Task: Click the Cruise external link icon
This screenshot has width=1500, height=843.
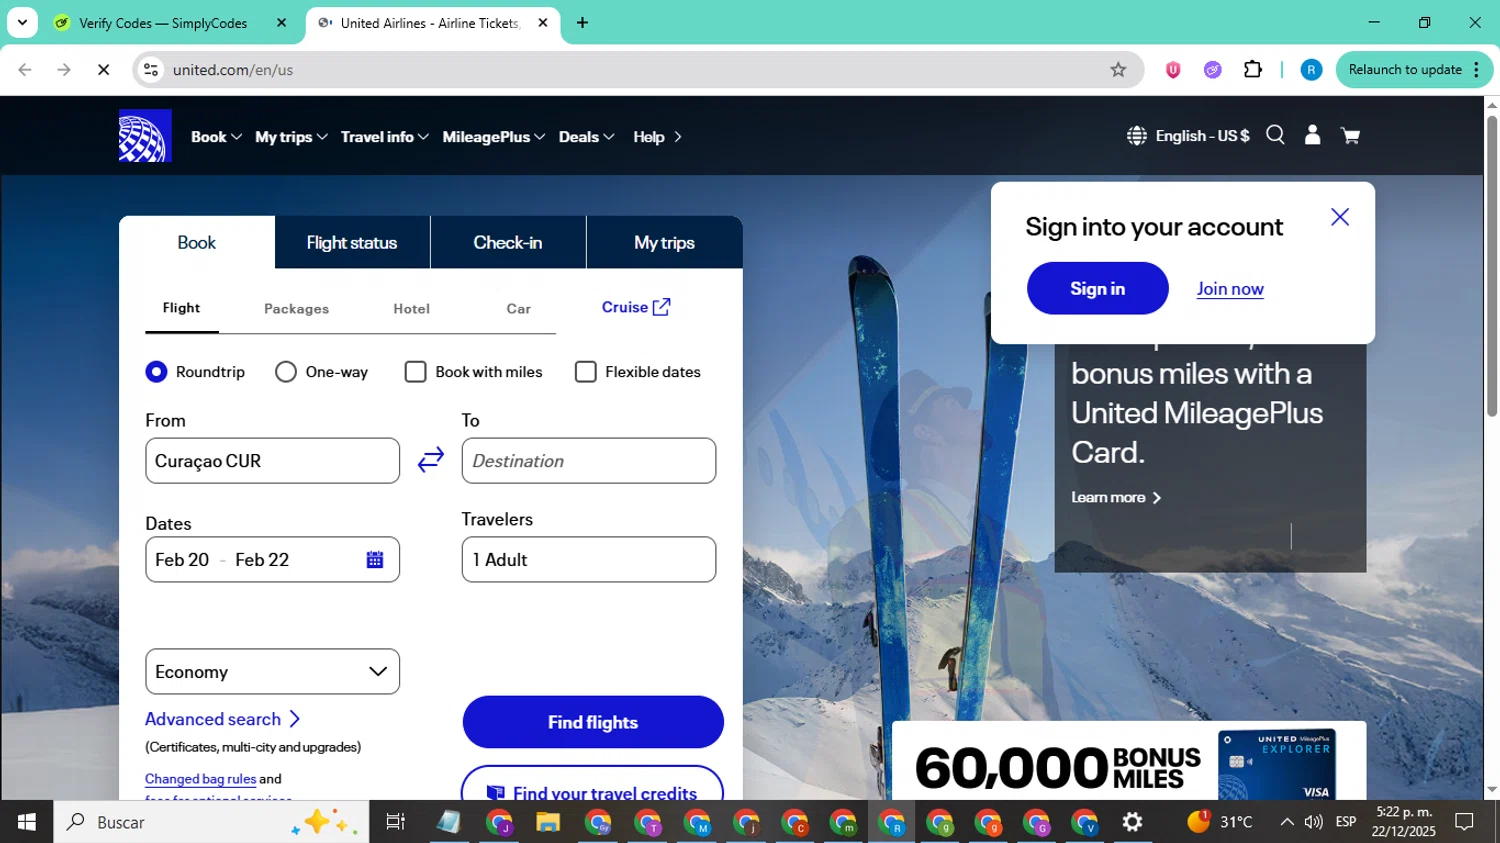Action: click(x=662, y=307)
